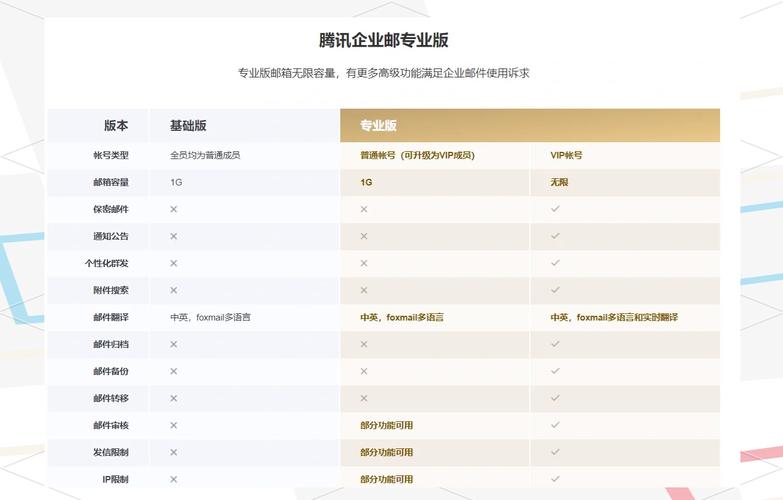783x500 pixels.
Task: Click the 保密邮件 row label
Action: click(x=111, y=209)
